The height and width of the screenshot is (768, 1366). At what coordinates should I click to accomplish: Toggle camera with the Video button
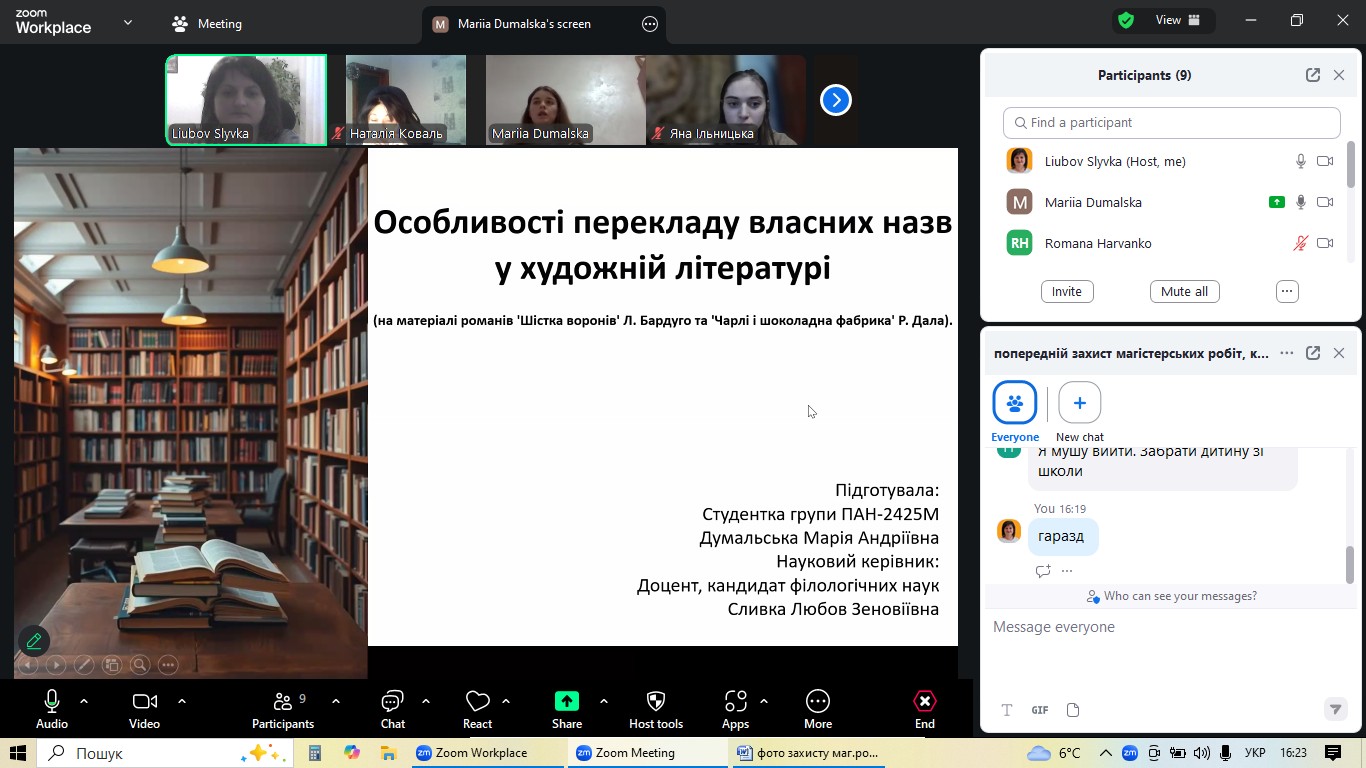point(144,702)
